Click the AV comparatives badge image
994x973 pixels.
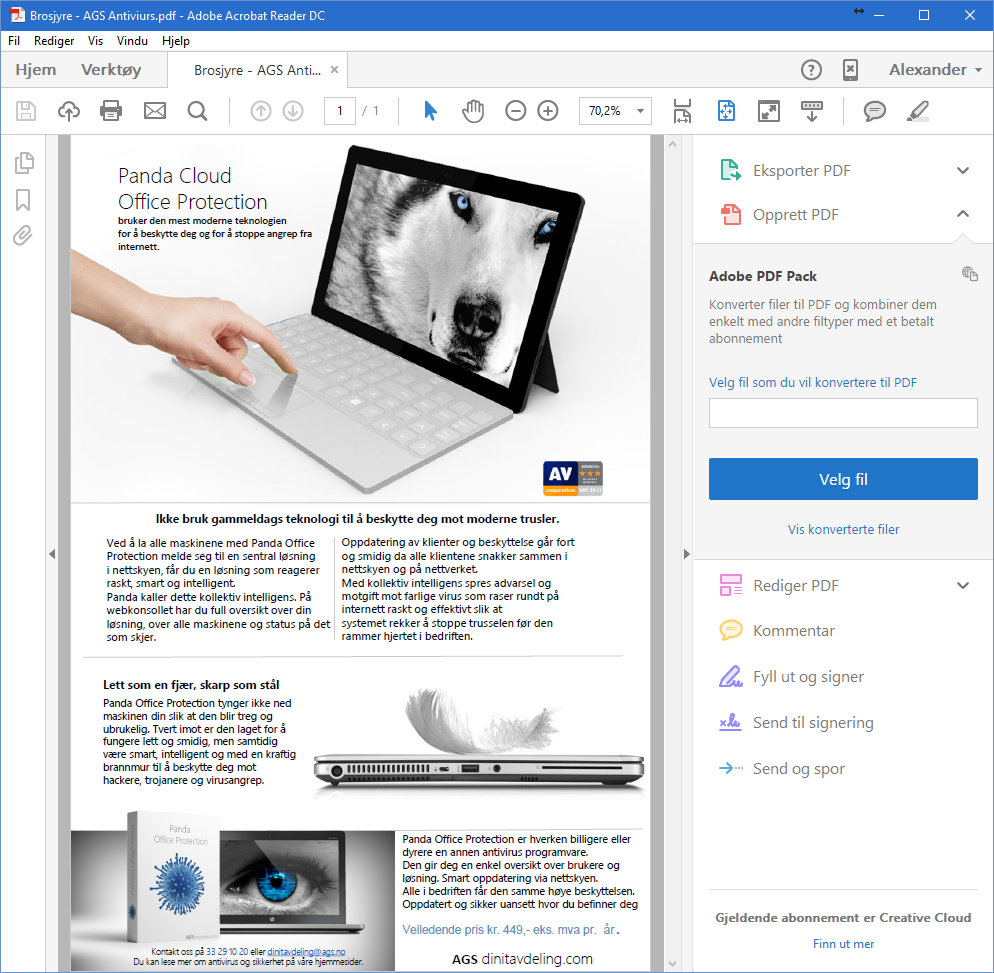click(573, 478)
